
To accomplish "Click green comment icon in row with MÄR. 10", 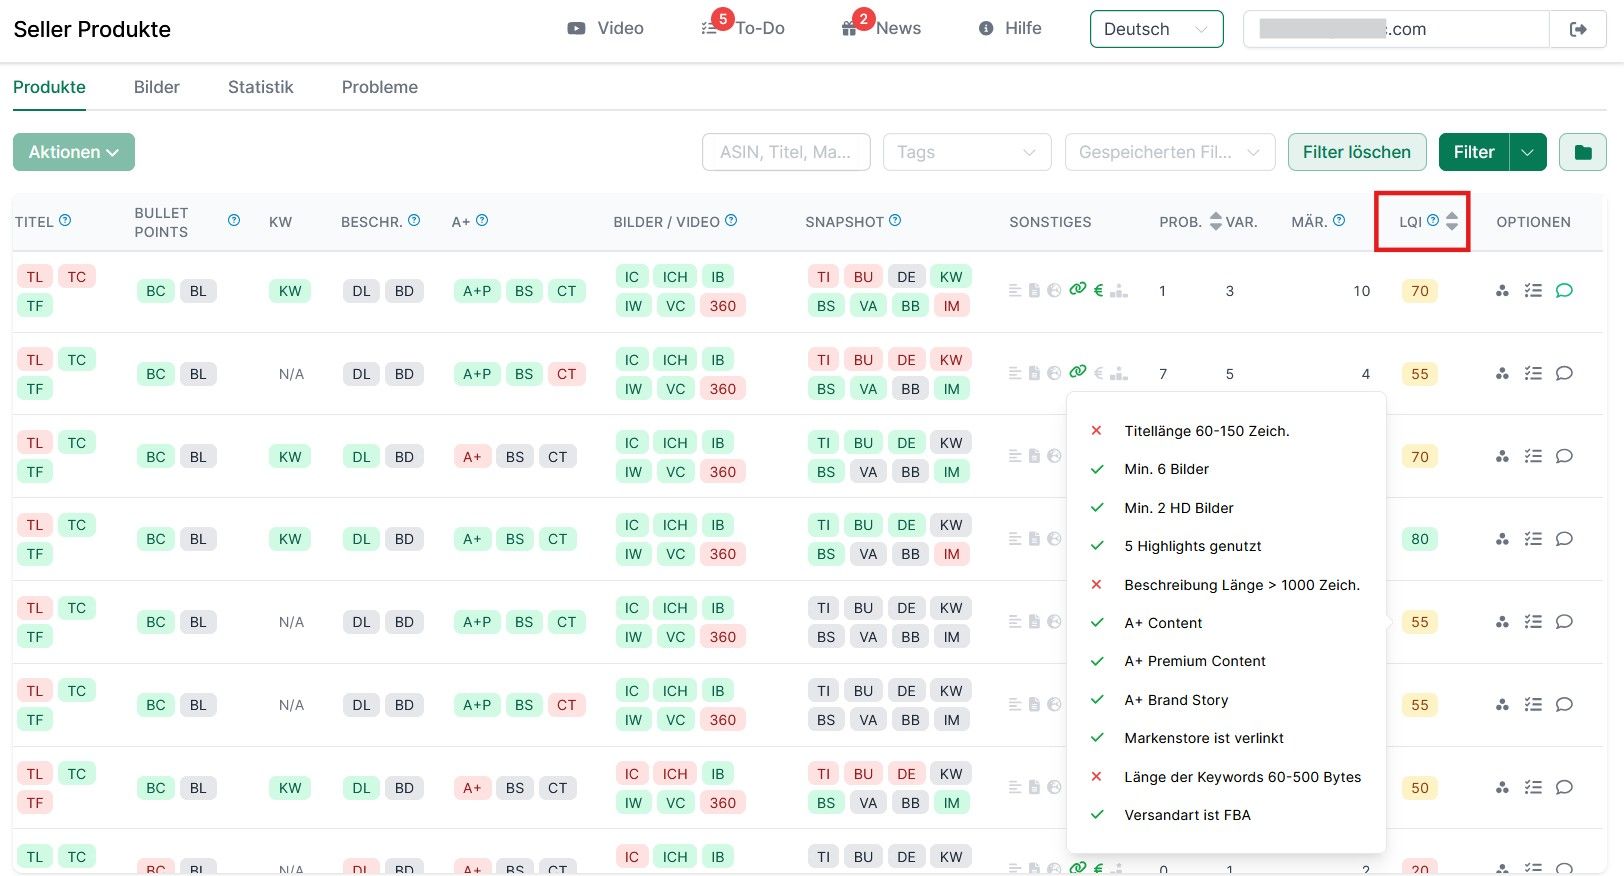I will pyautogui.click(x=1564, y=290).
